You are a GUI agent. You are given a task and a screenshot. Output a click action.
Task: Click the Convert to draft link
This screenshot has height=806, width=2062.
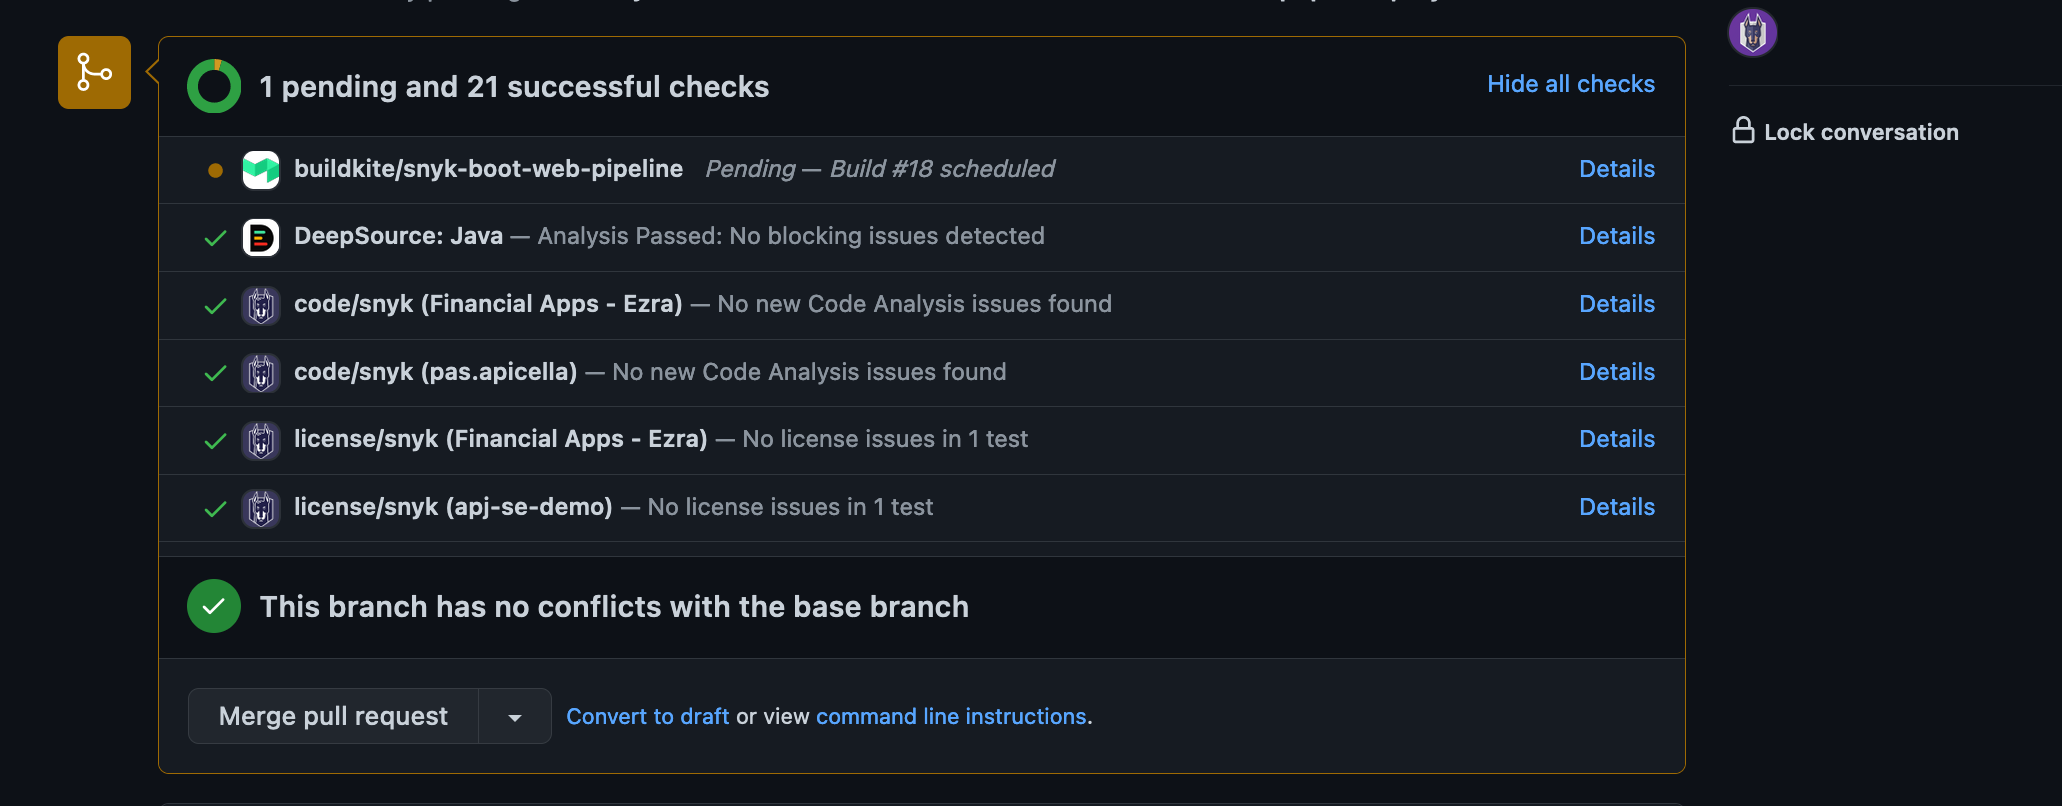pyautogui.click(x=647, y=717)
